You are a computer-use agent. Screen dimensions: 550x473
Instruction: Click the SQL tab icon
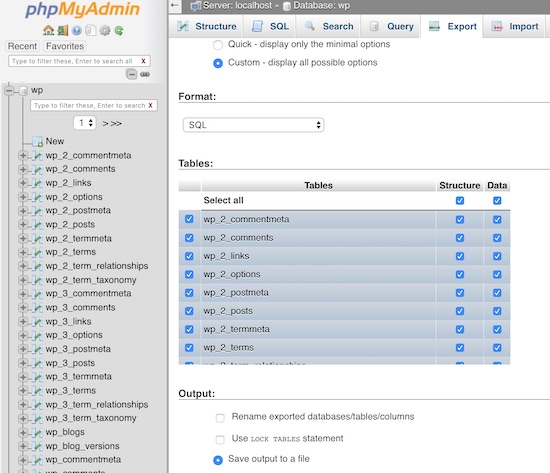click(257, 26)
